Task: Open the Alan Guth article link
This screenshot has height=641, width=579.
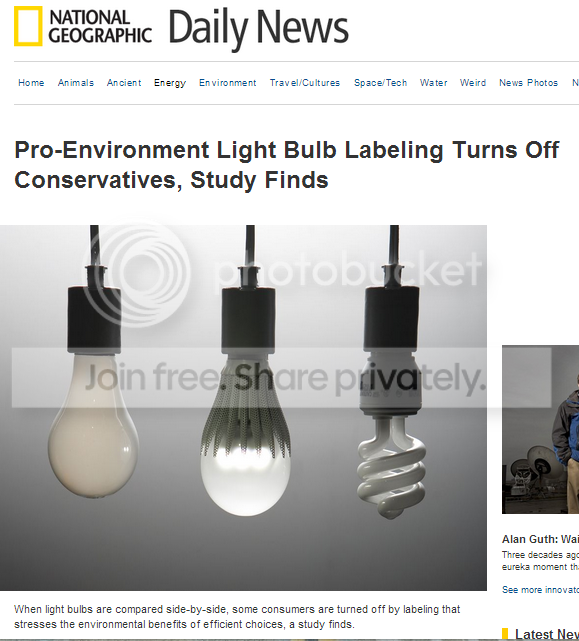Action: [541, 539]
